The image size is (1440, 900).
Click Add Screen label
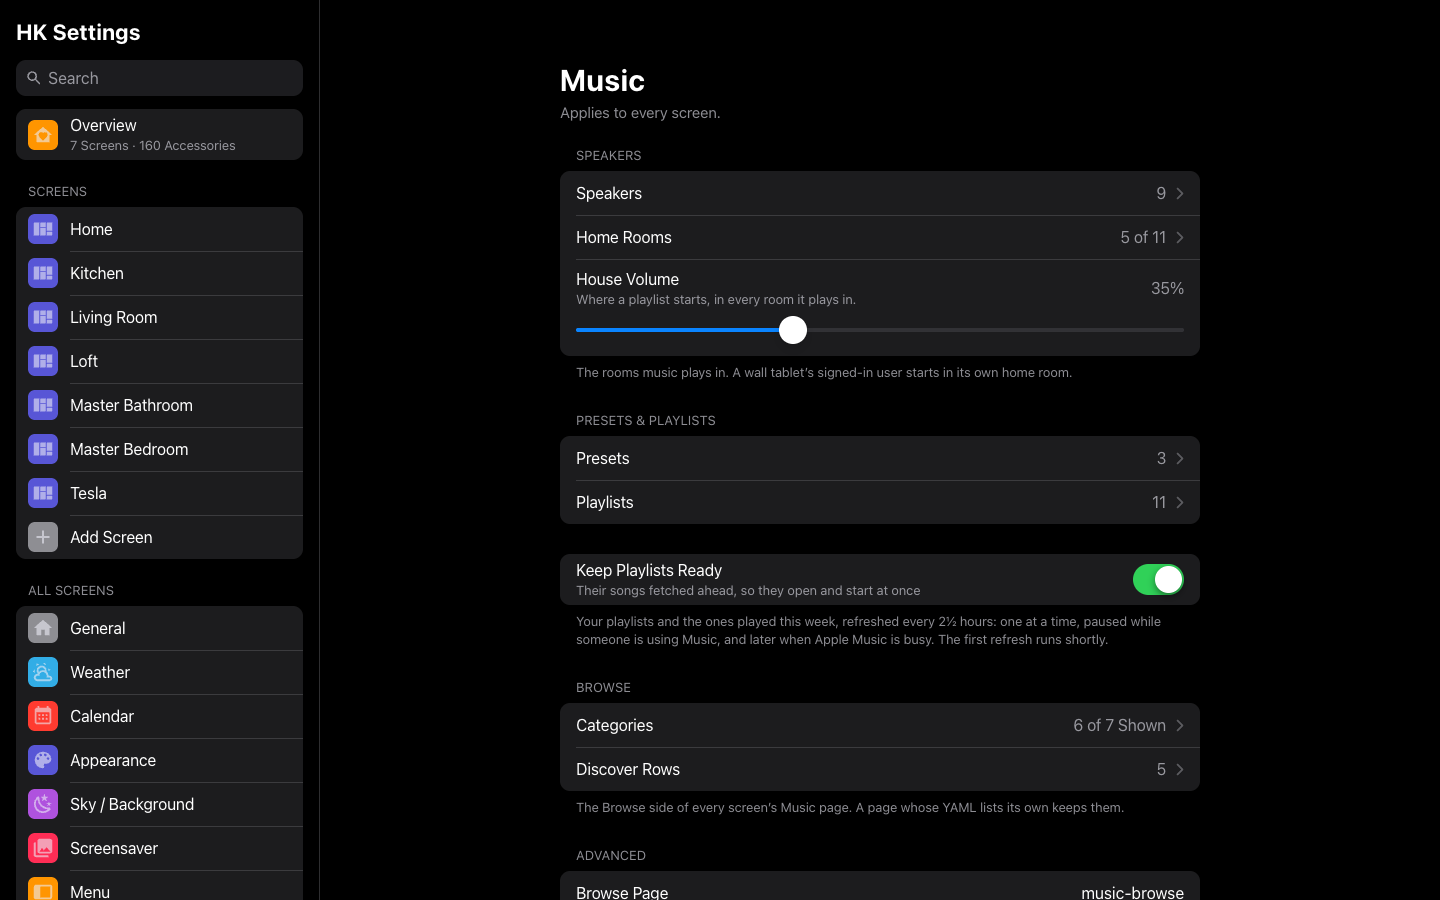click(x=111, y=537)
